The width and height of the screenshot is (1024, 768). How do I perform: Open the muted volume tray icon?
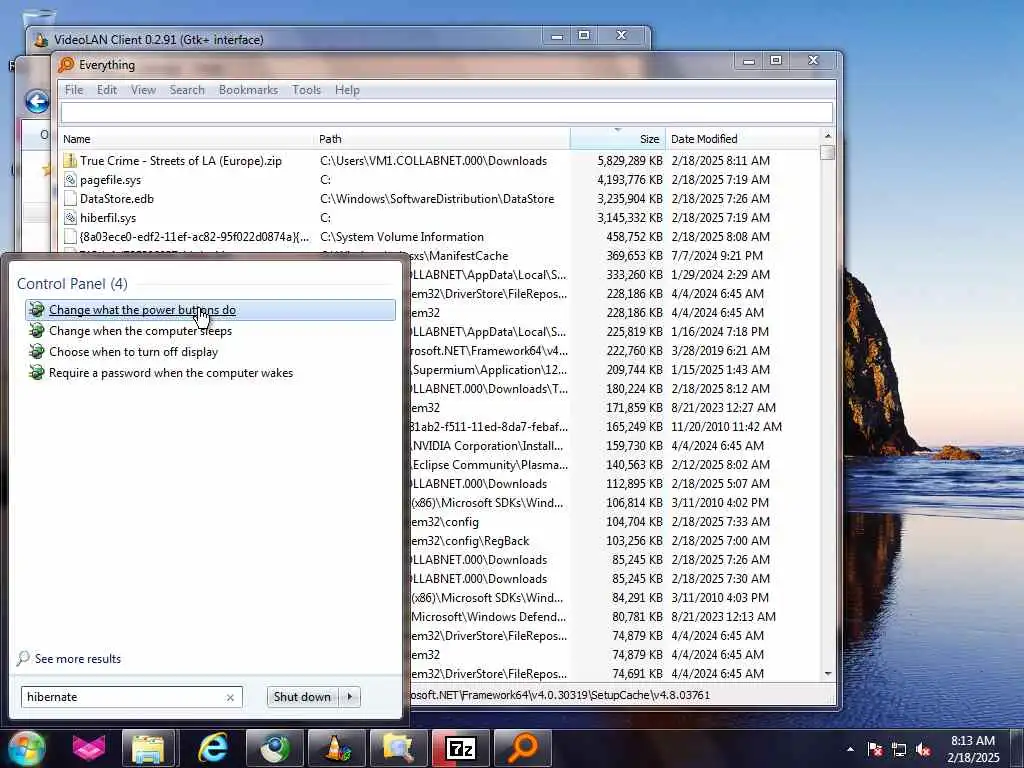[923, 749]
